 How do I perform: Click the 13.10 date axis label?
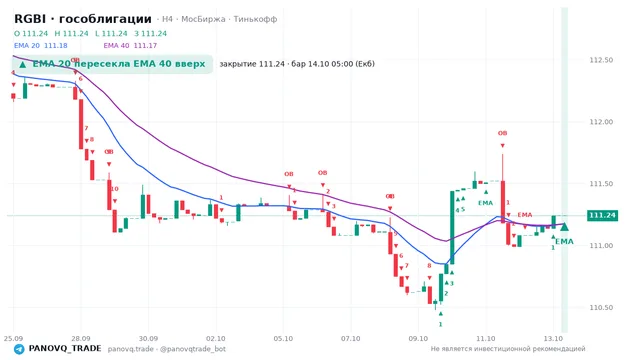click(x=553, y=338)
